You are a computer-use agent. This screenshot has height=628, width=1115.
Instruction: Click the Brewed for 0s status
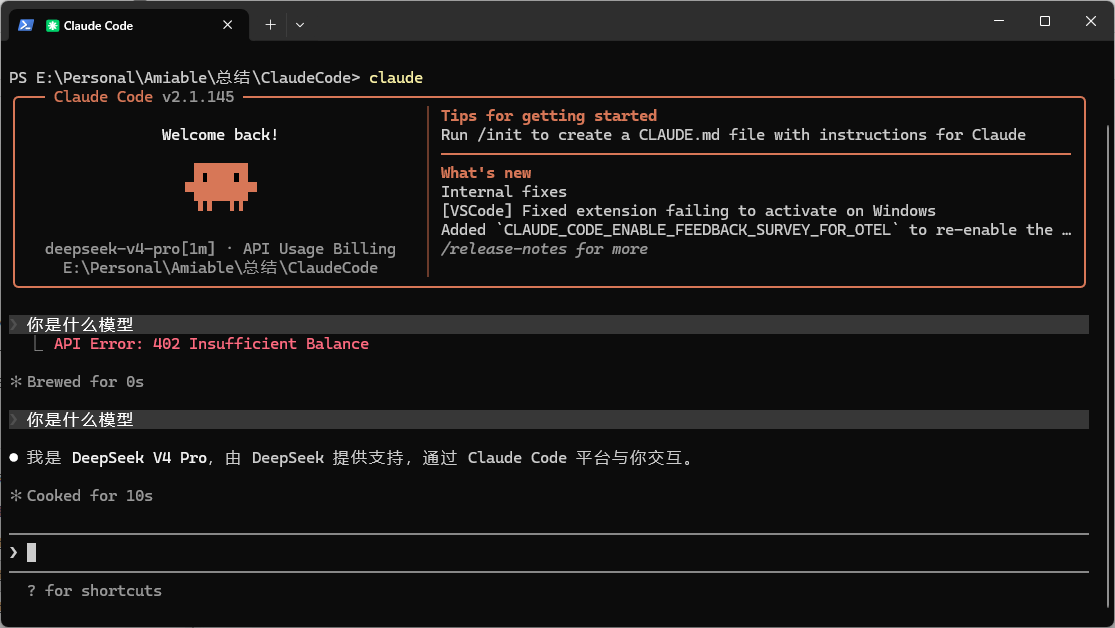click(78, 382)
